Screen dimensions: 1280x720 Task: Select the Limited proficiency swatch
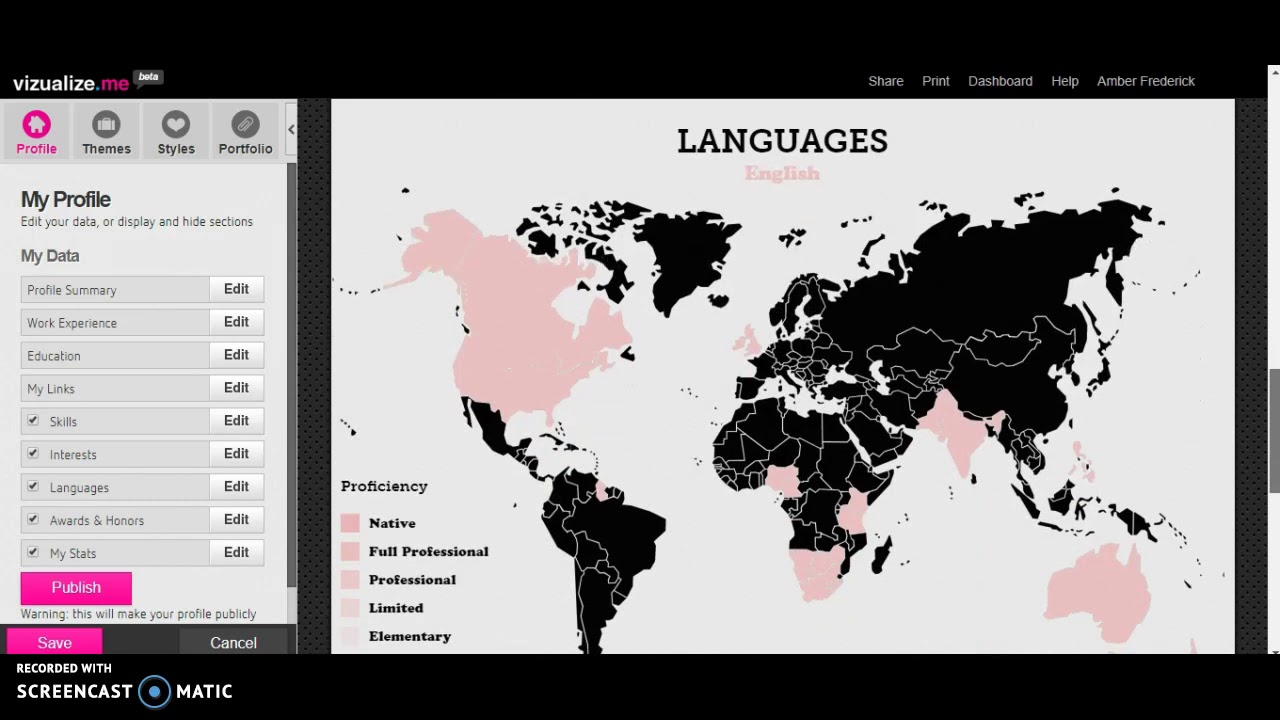pos(350,607)
